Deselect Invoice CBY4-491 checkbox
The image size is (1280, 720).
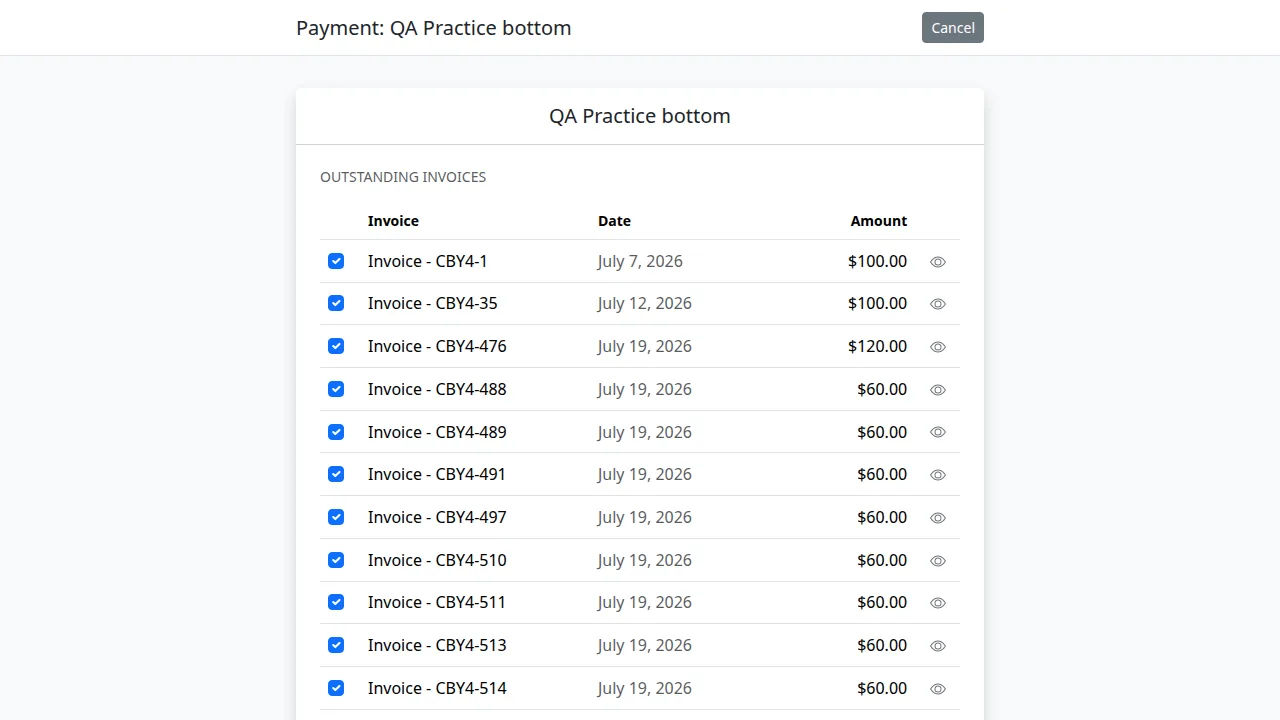coord(336,474)
